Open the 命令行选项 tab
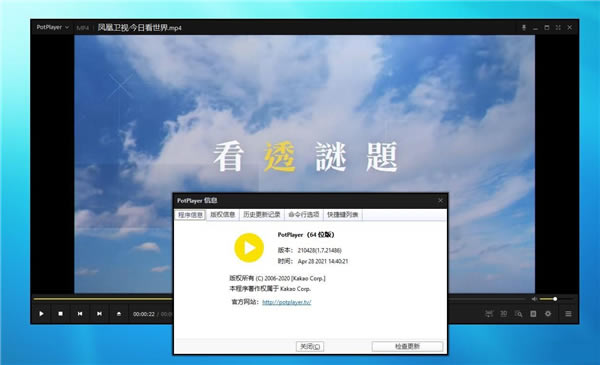The height and width of the screenshot is (365, 600). (304, 215)
